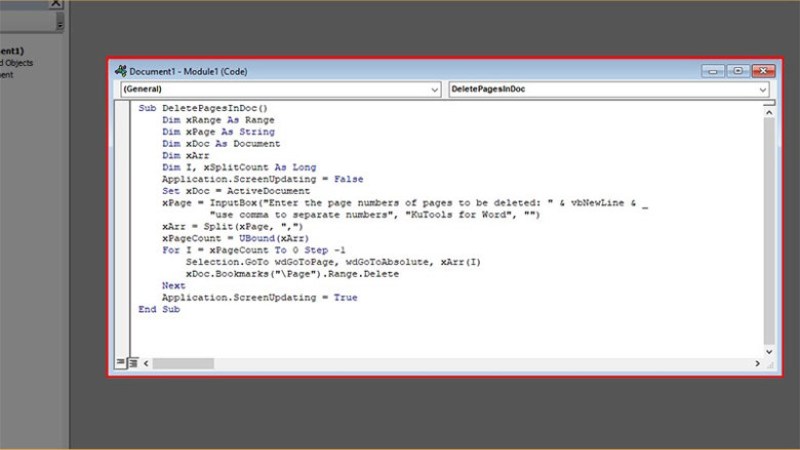The image size is (800, 450).
Task: Click the split bar above the vertical scrollbar
Action: tap(769, 103)
